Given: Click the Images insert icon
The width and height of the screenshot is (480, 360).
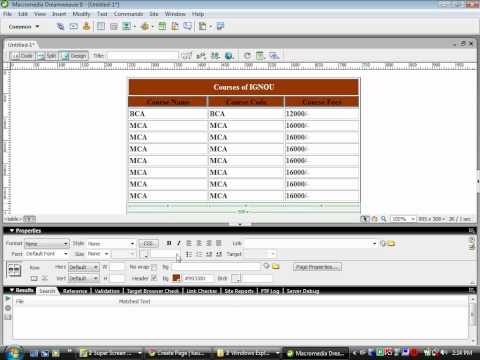Looking at the screenshot, I should pyautogui.click(x=126, y=27).
